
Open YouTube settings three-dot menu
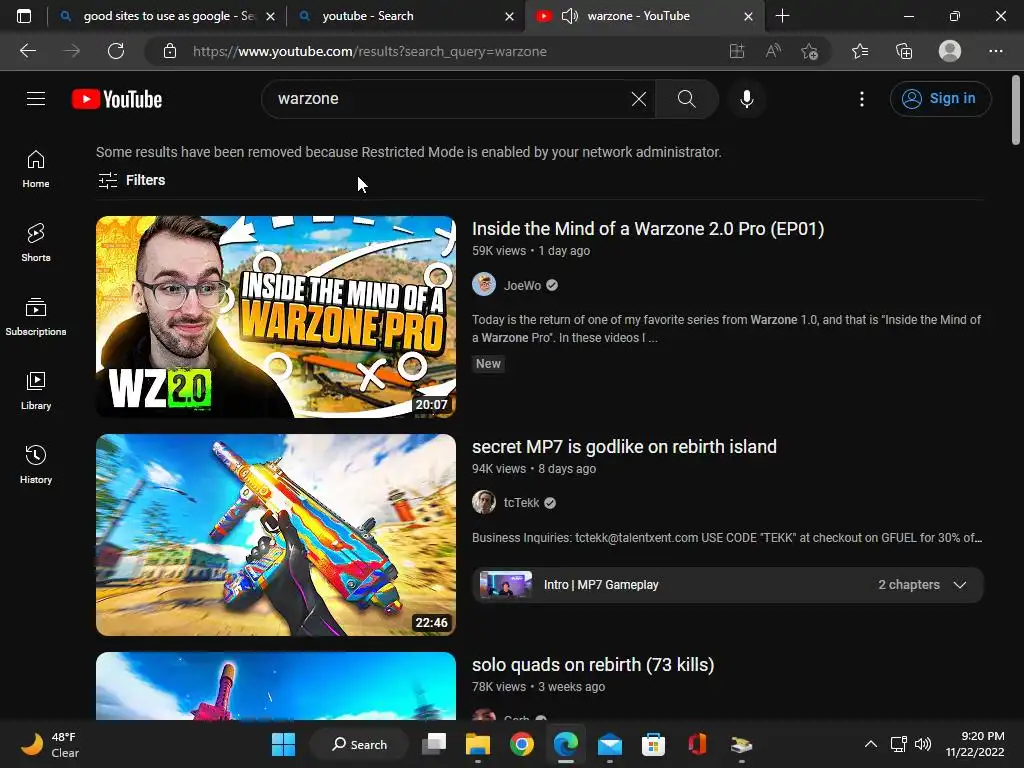[862, 99]
